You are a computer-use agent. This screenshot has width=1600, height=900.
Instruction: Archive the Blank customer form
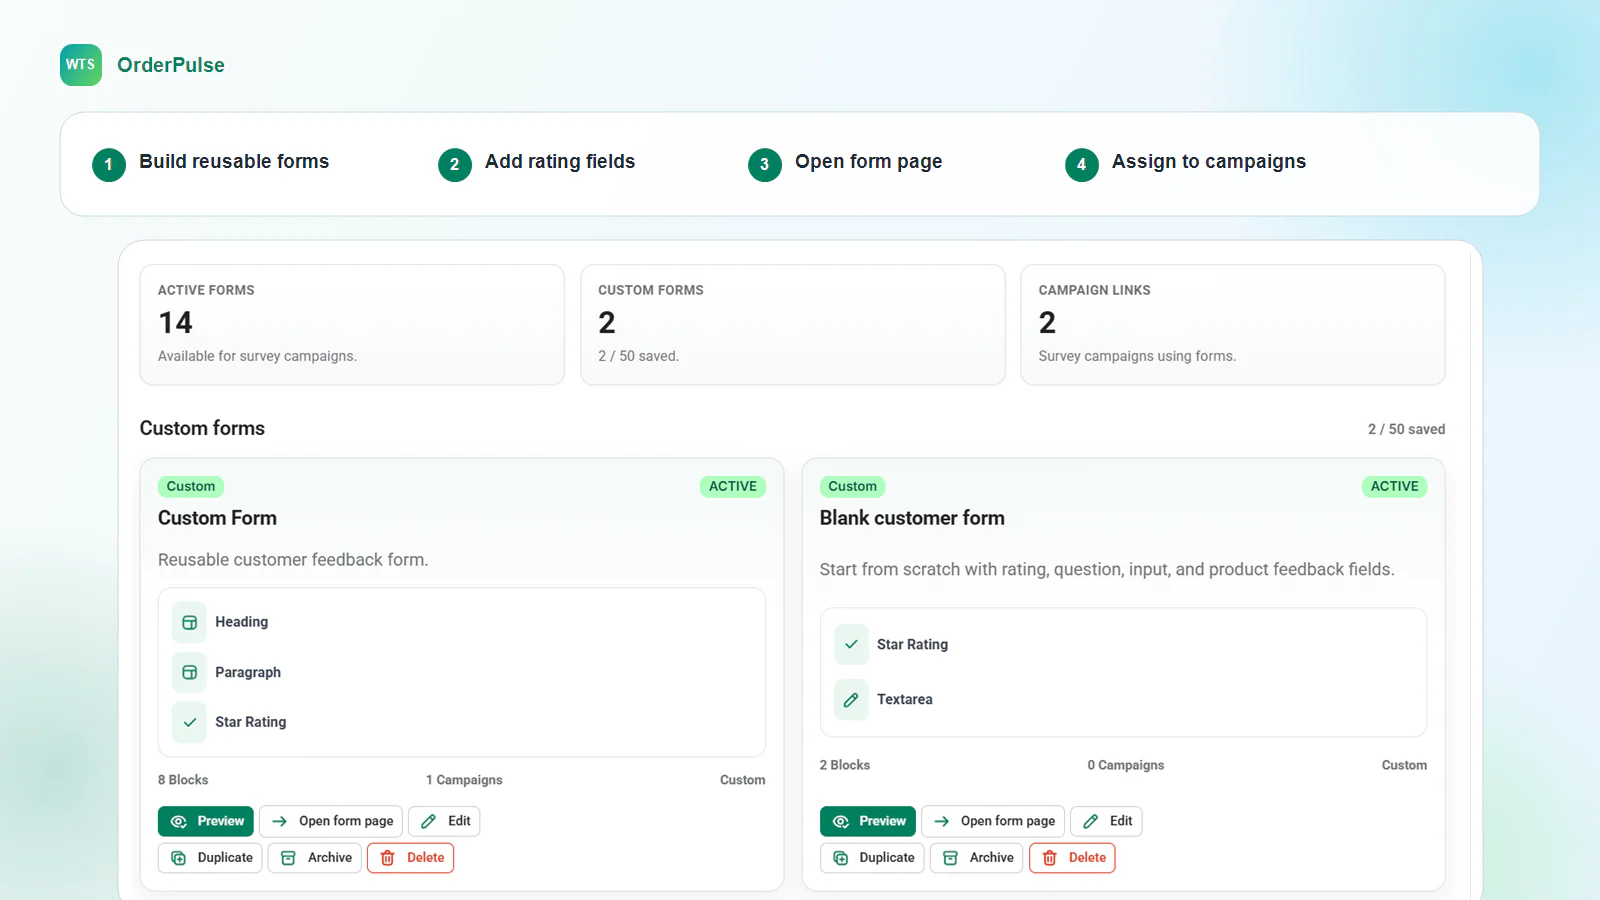pos(977,858)
